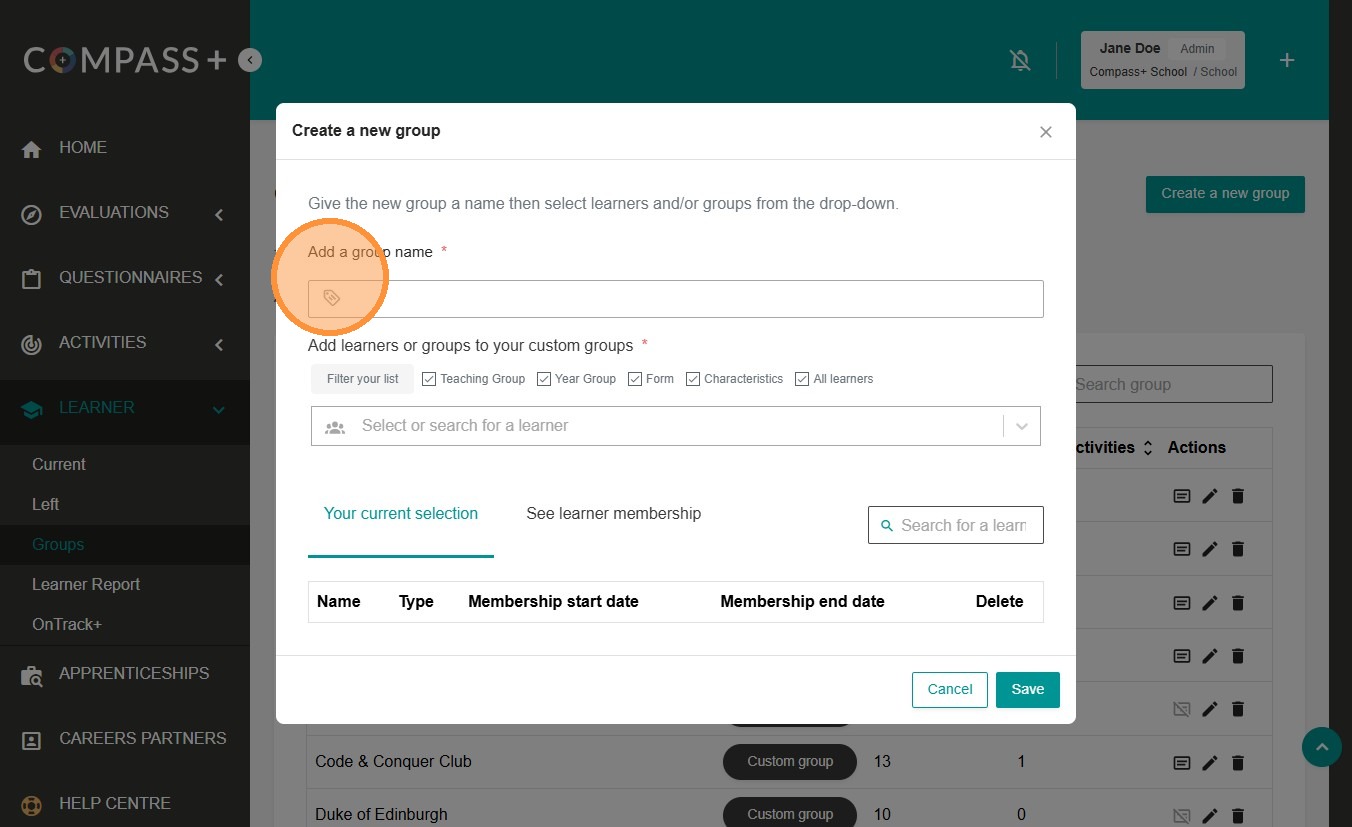This screenshot has height=827, width=1352.
Task: Open OnTrack+ in the sidebar
Action: coord(67,625)
